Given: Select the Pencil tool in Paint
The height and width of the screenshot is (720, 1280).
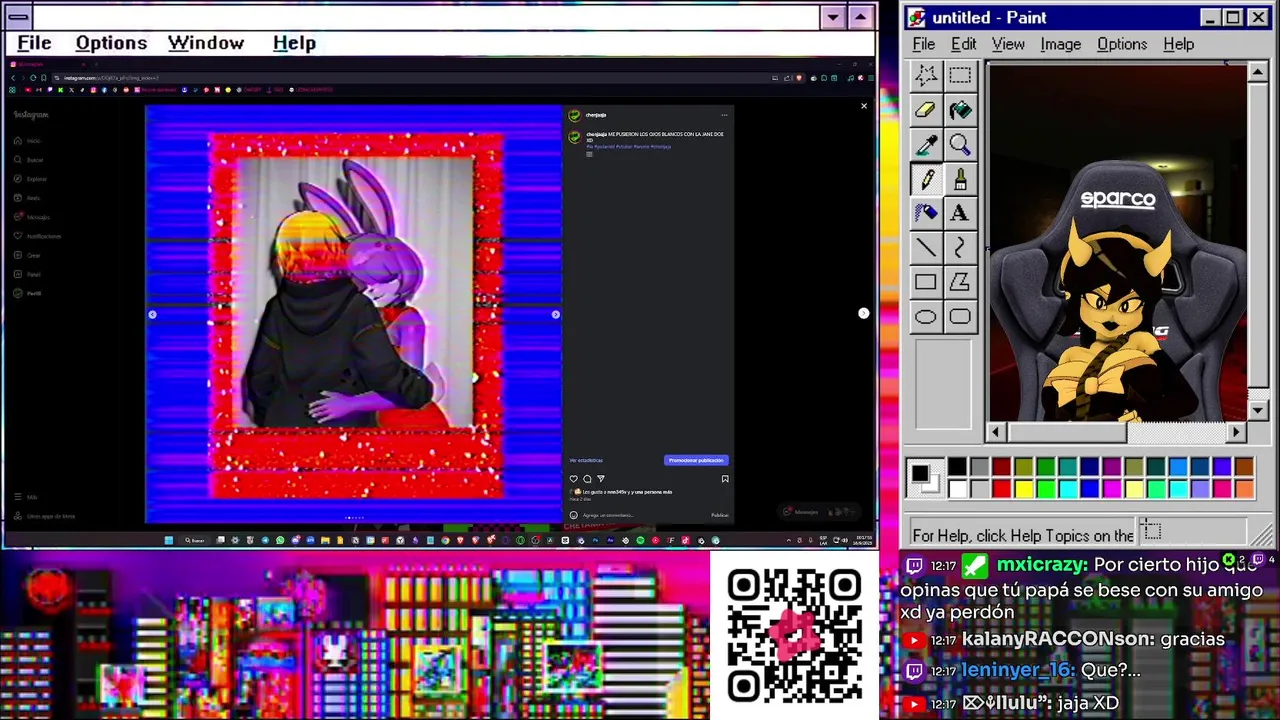Looking at the screenshot, I should point(926,179).
